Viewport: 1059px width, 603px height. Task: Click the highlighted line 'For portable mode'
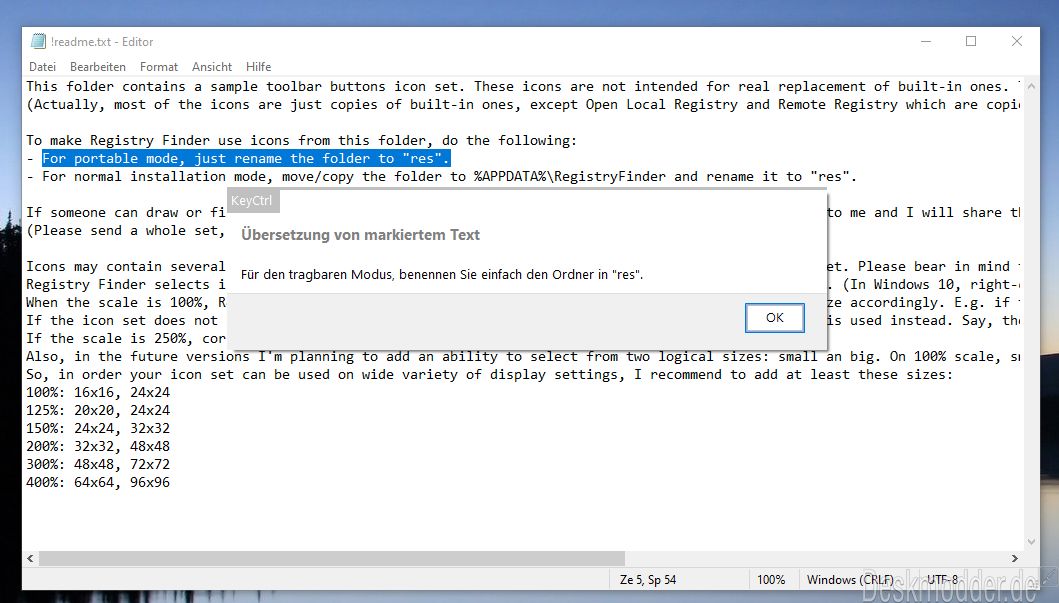click(246, 159)
